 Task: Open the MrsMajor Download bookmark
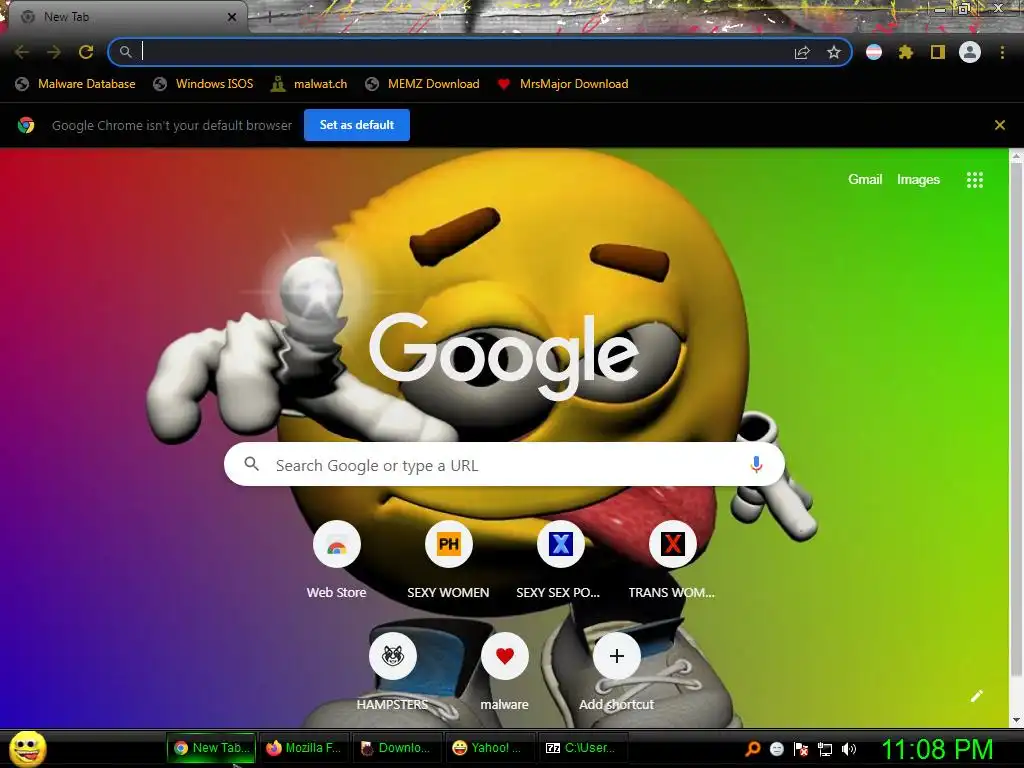point(562,84)
